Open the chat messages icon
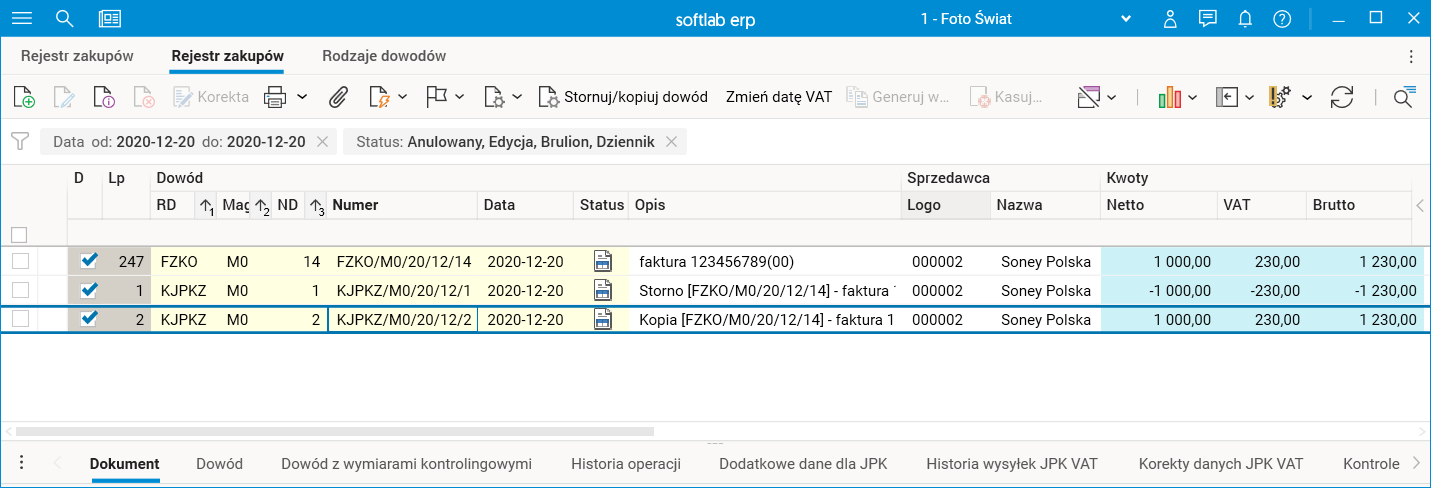The image size is (1431, 488). 1208,19
